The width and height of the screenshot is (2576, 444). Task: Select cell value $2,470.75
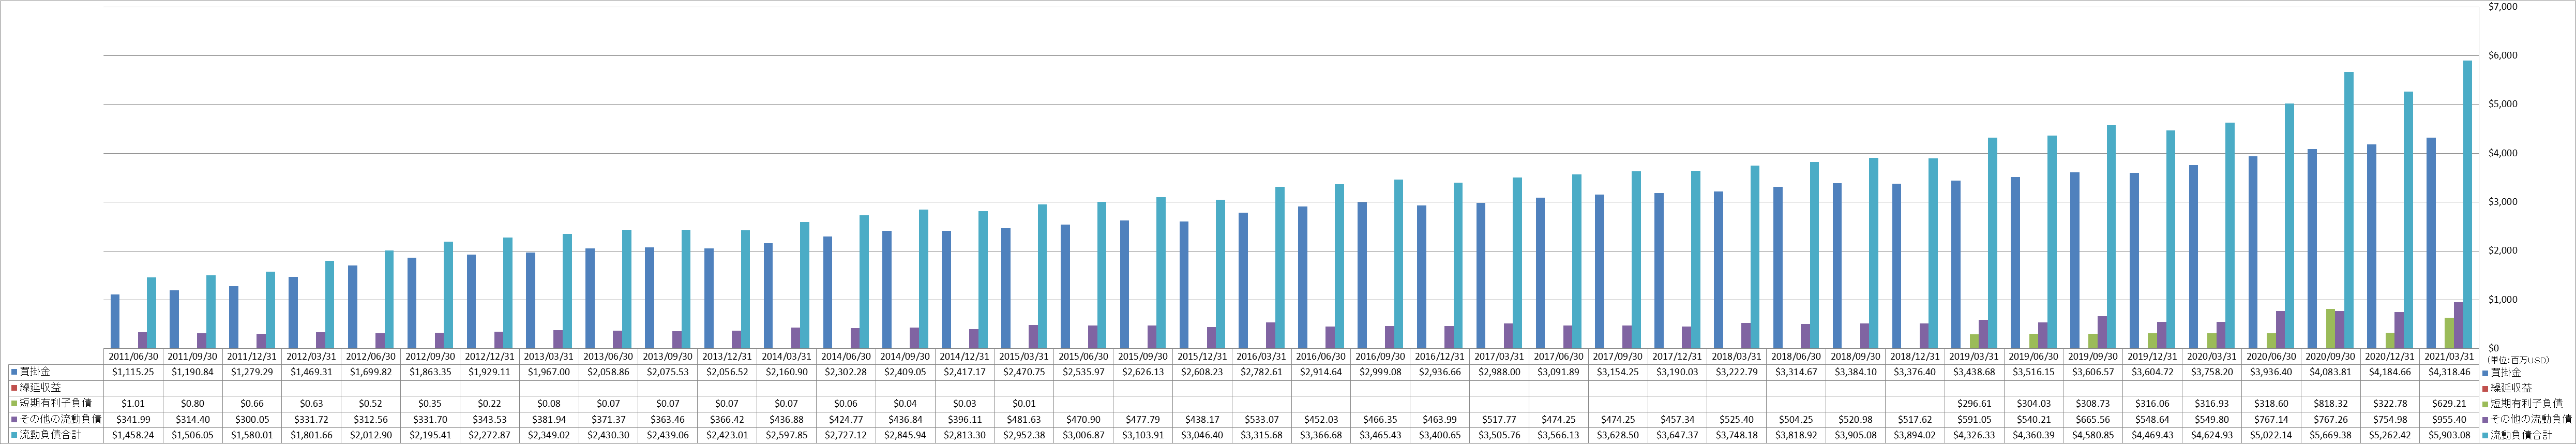1024,372
